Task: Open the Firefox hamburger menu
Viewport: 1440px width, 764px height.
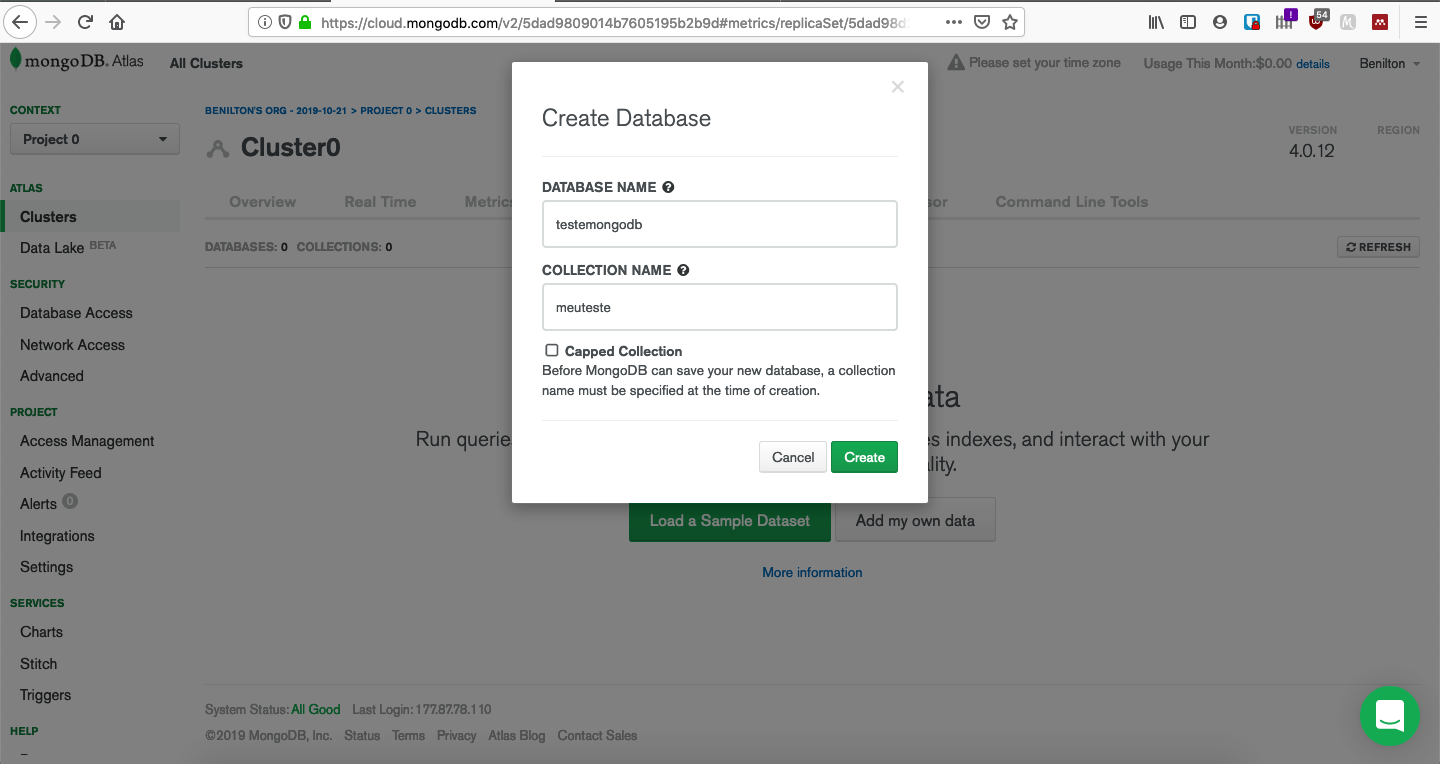Action: point(1420,21)
